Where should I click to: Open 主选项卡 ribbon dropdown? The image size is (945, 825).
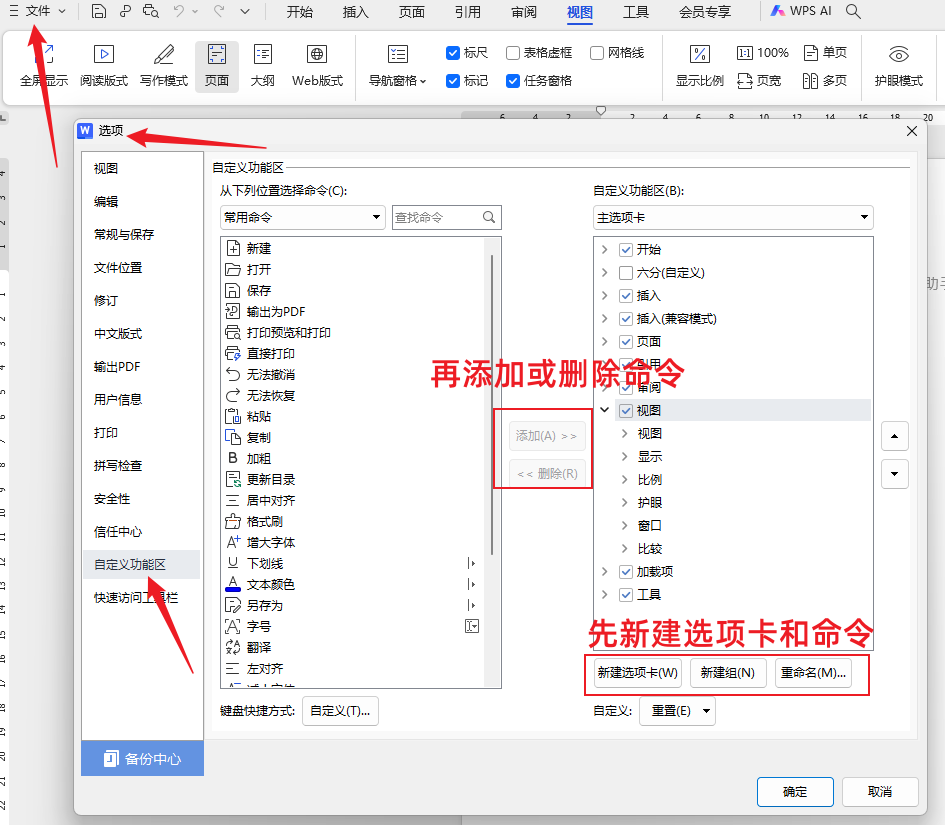tap(733, 218)
